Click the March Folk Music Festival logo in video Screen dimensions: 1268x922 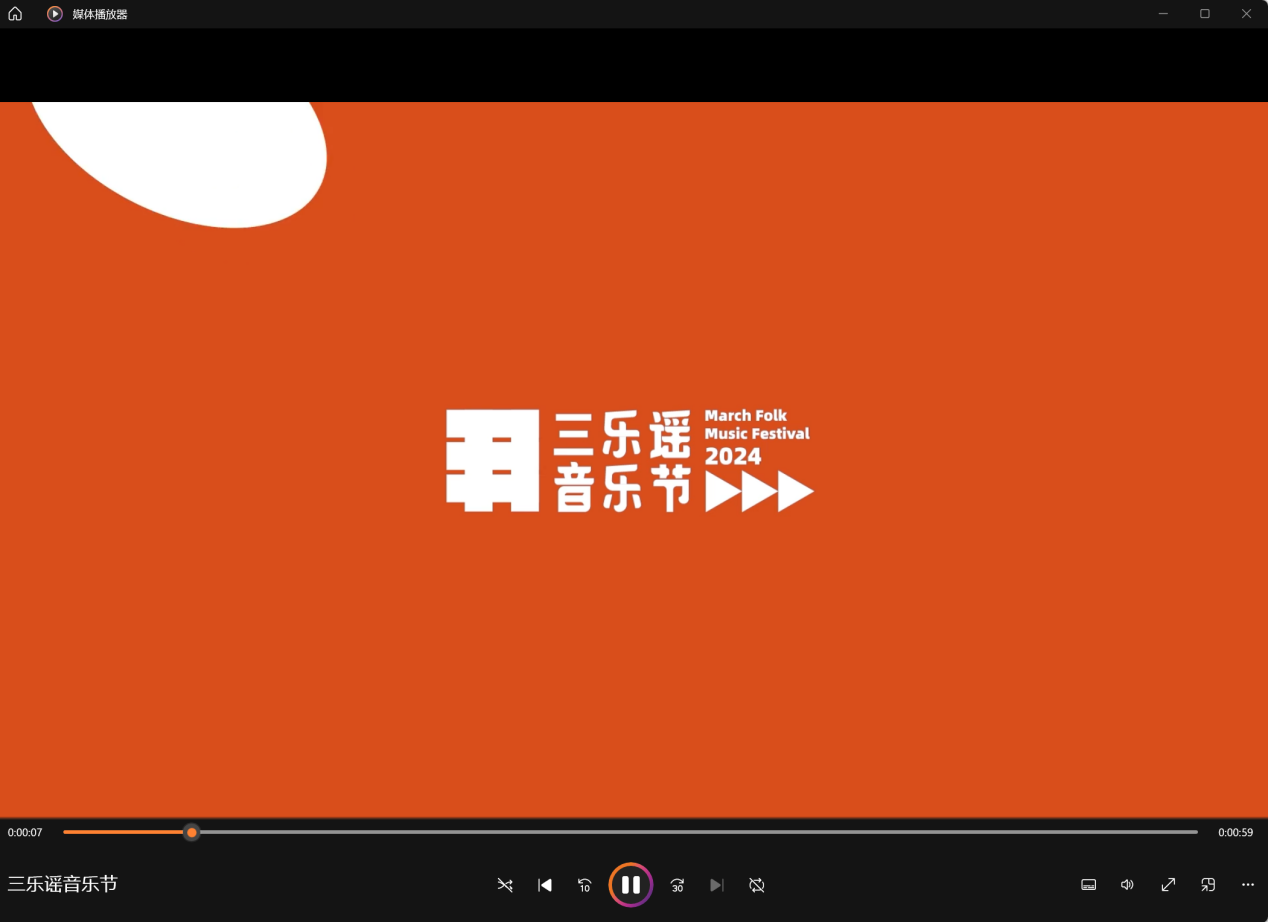click(x=629, y=461)
